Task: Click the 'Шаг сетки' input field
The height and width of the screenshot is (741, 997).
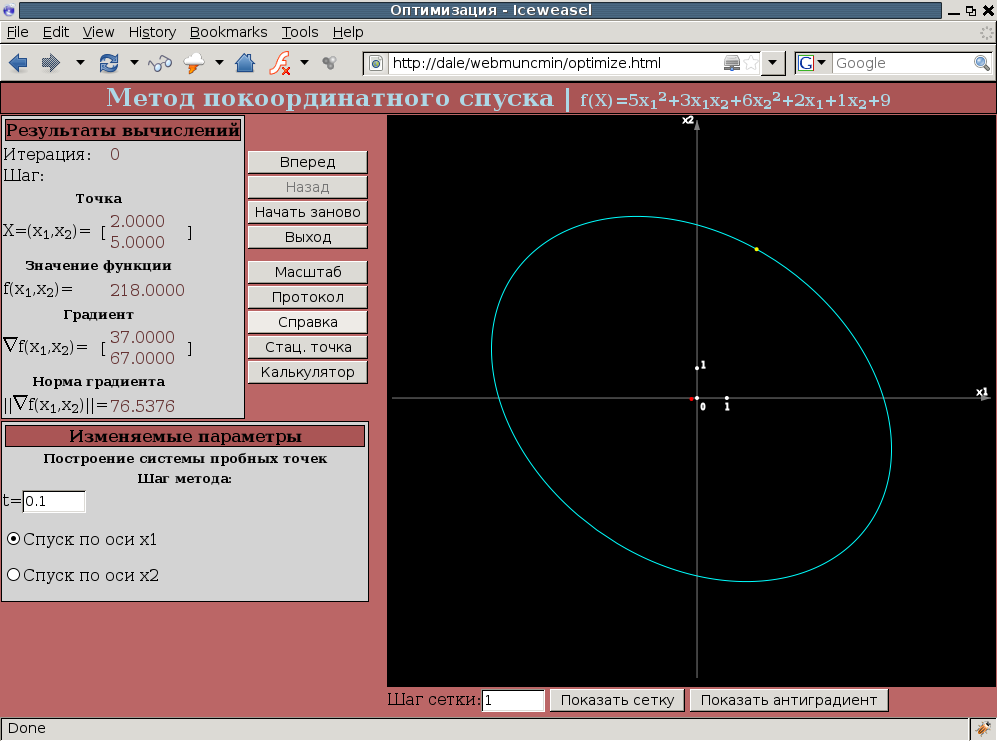Action: (x=513, y=700)
